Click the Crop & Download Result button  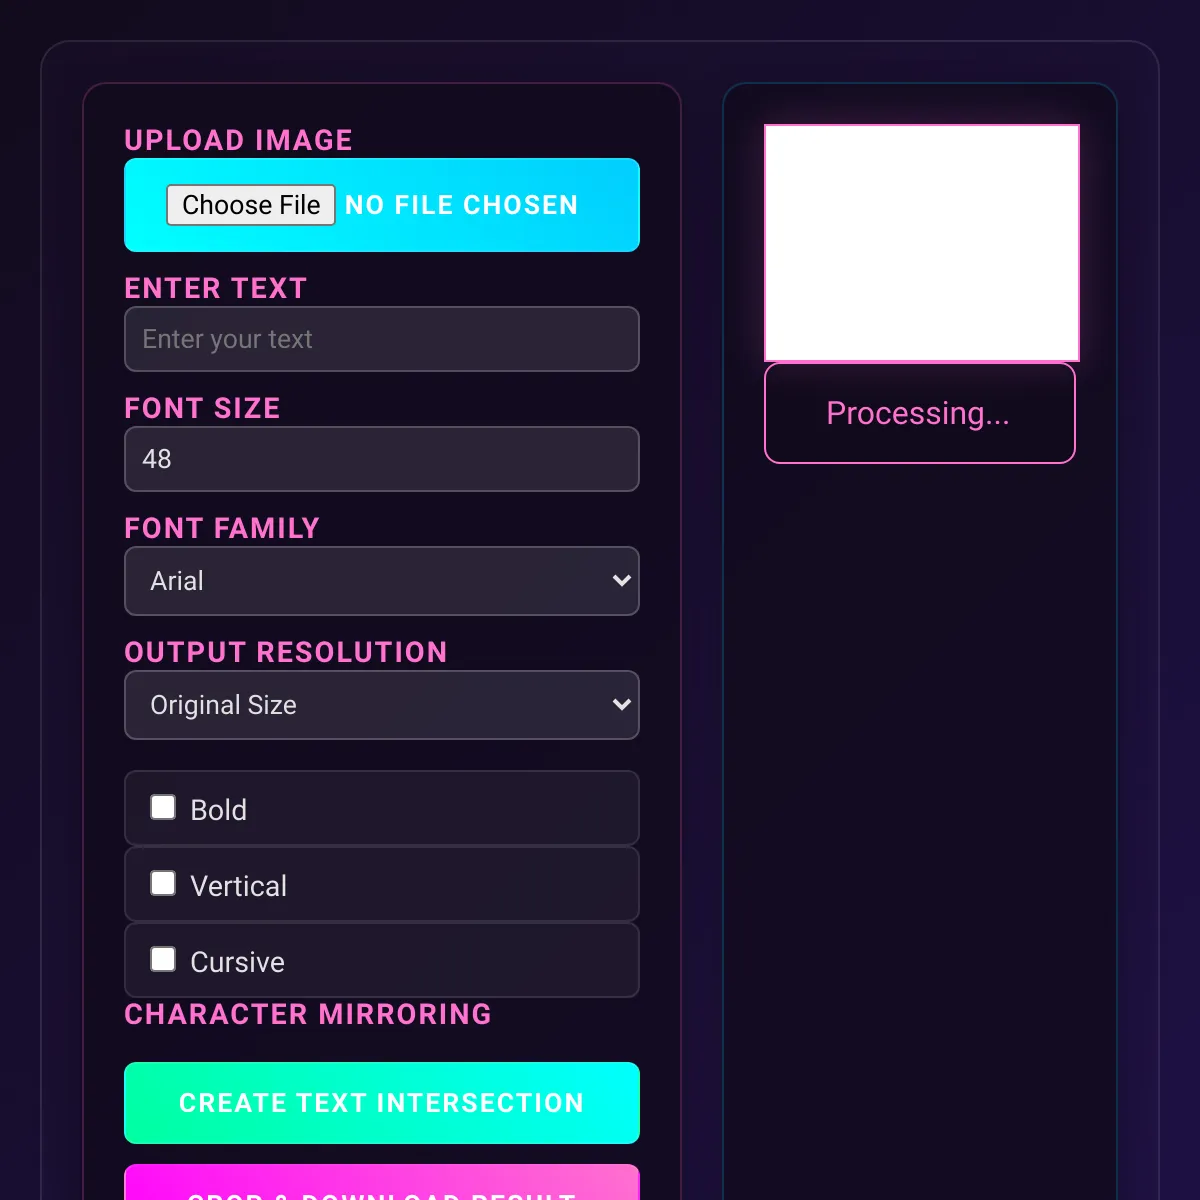pos(382,1183)
